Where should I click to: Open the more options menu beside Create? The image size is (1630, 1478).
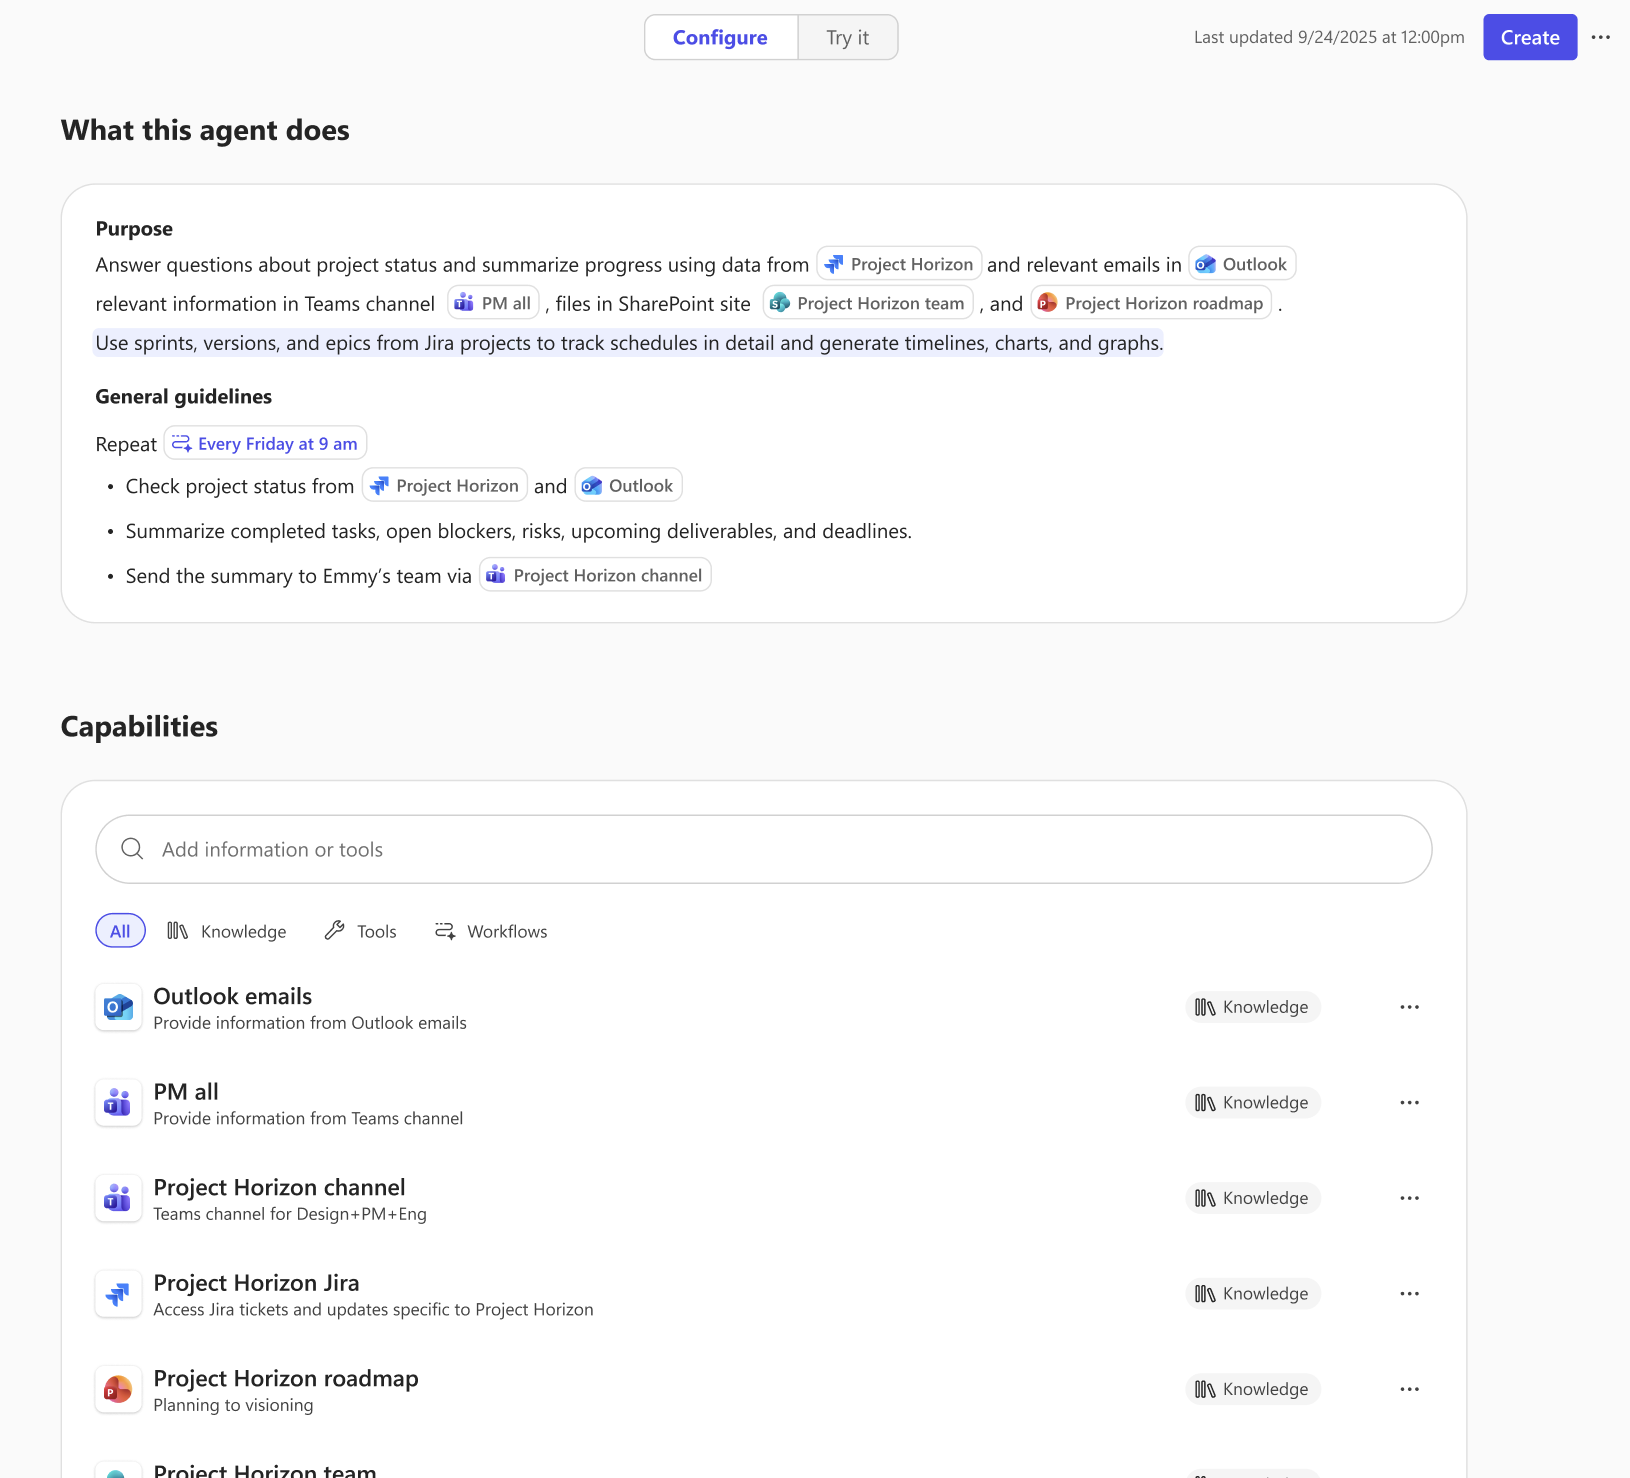(1600, 37)
